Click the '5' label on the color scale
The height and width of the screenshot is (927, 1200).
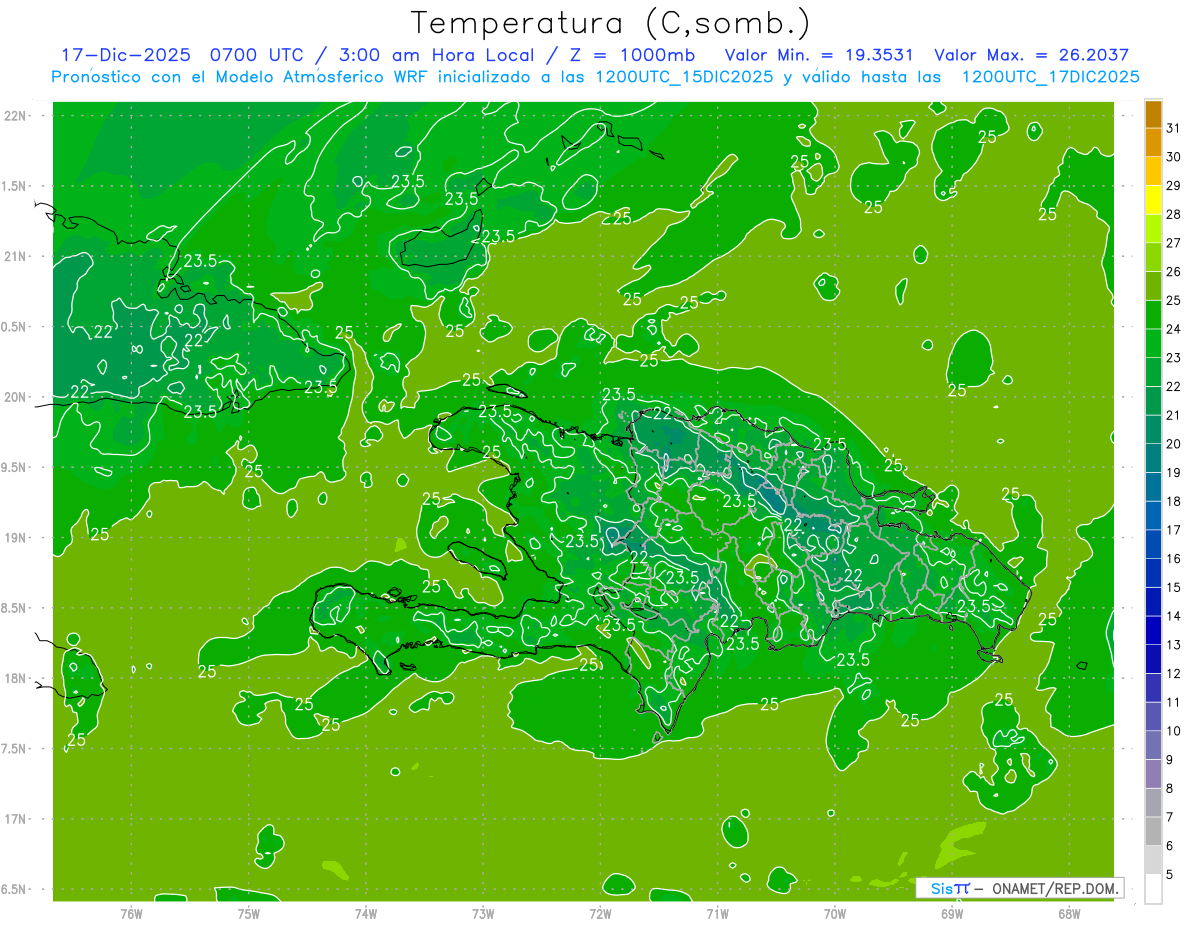tap(1171, 875)
